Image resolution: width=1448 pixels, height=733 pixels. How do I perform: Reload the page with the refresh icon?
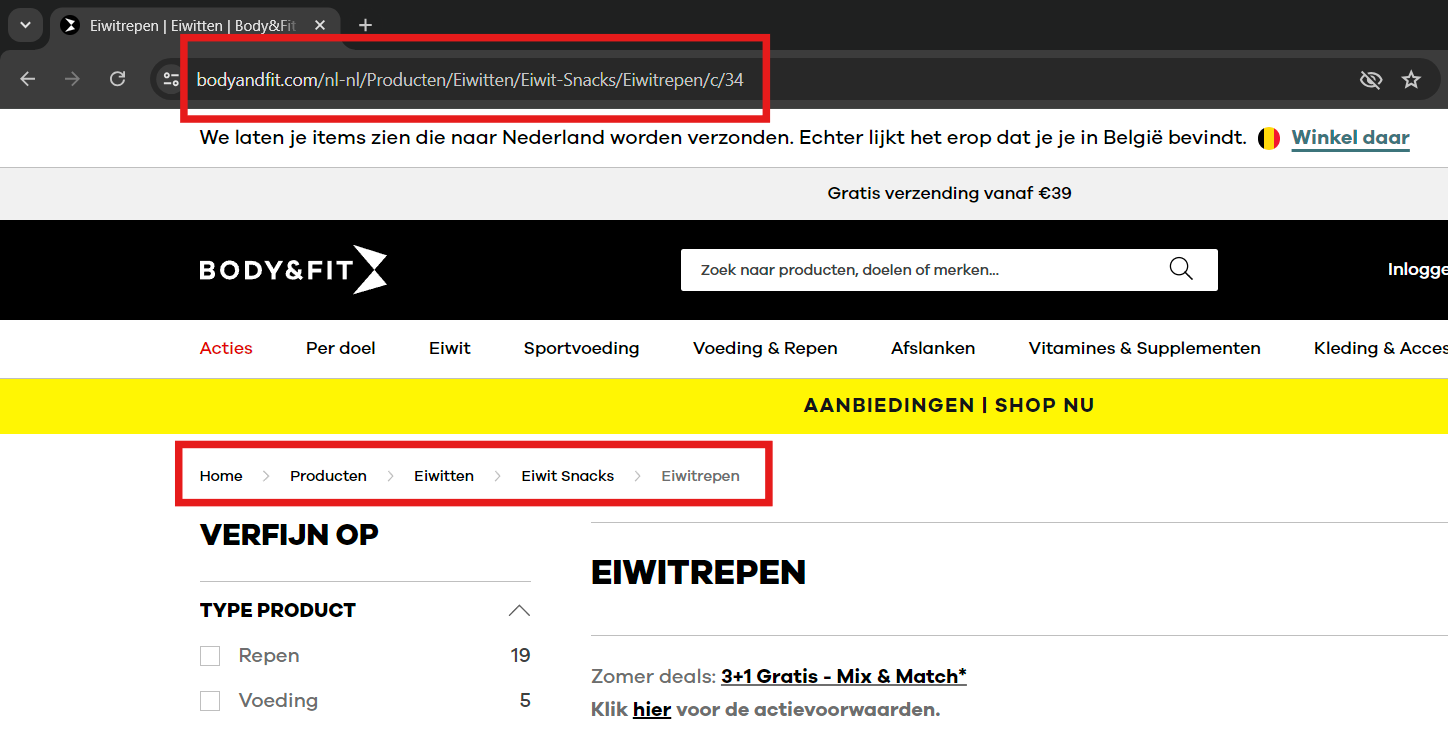point(118,79)
